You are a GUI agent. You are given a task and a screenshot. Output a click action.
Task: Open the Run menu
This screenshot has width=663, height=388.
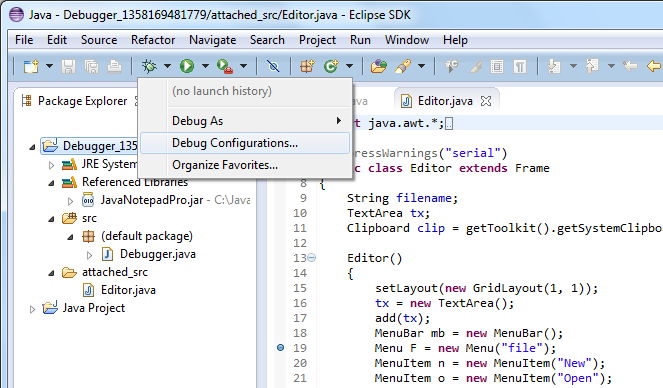360,40
